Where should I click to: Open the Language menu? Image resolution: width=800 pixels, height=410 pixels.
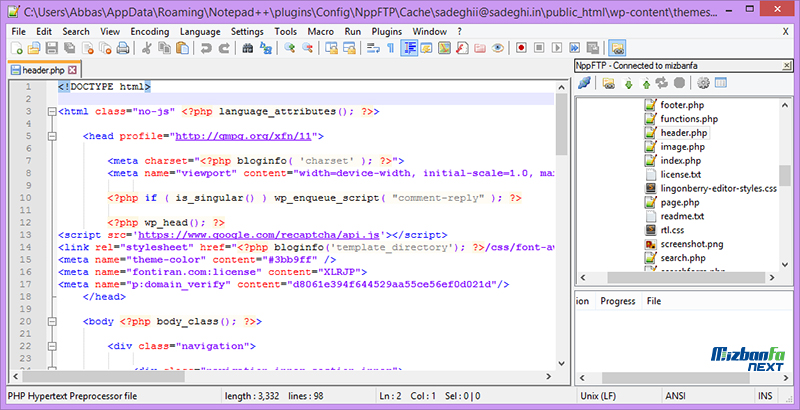pyautogui.click(x=200, y=32)
